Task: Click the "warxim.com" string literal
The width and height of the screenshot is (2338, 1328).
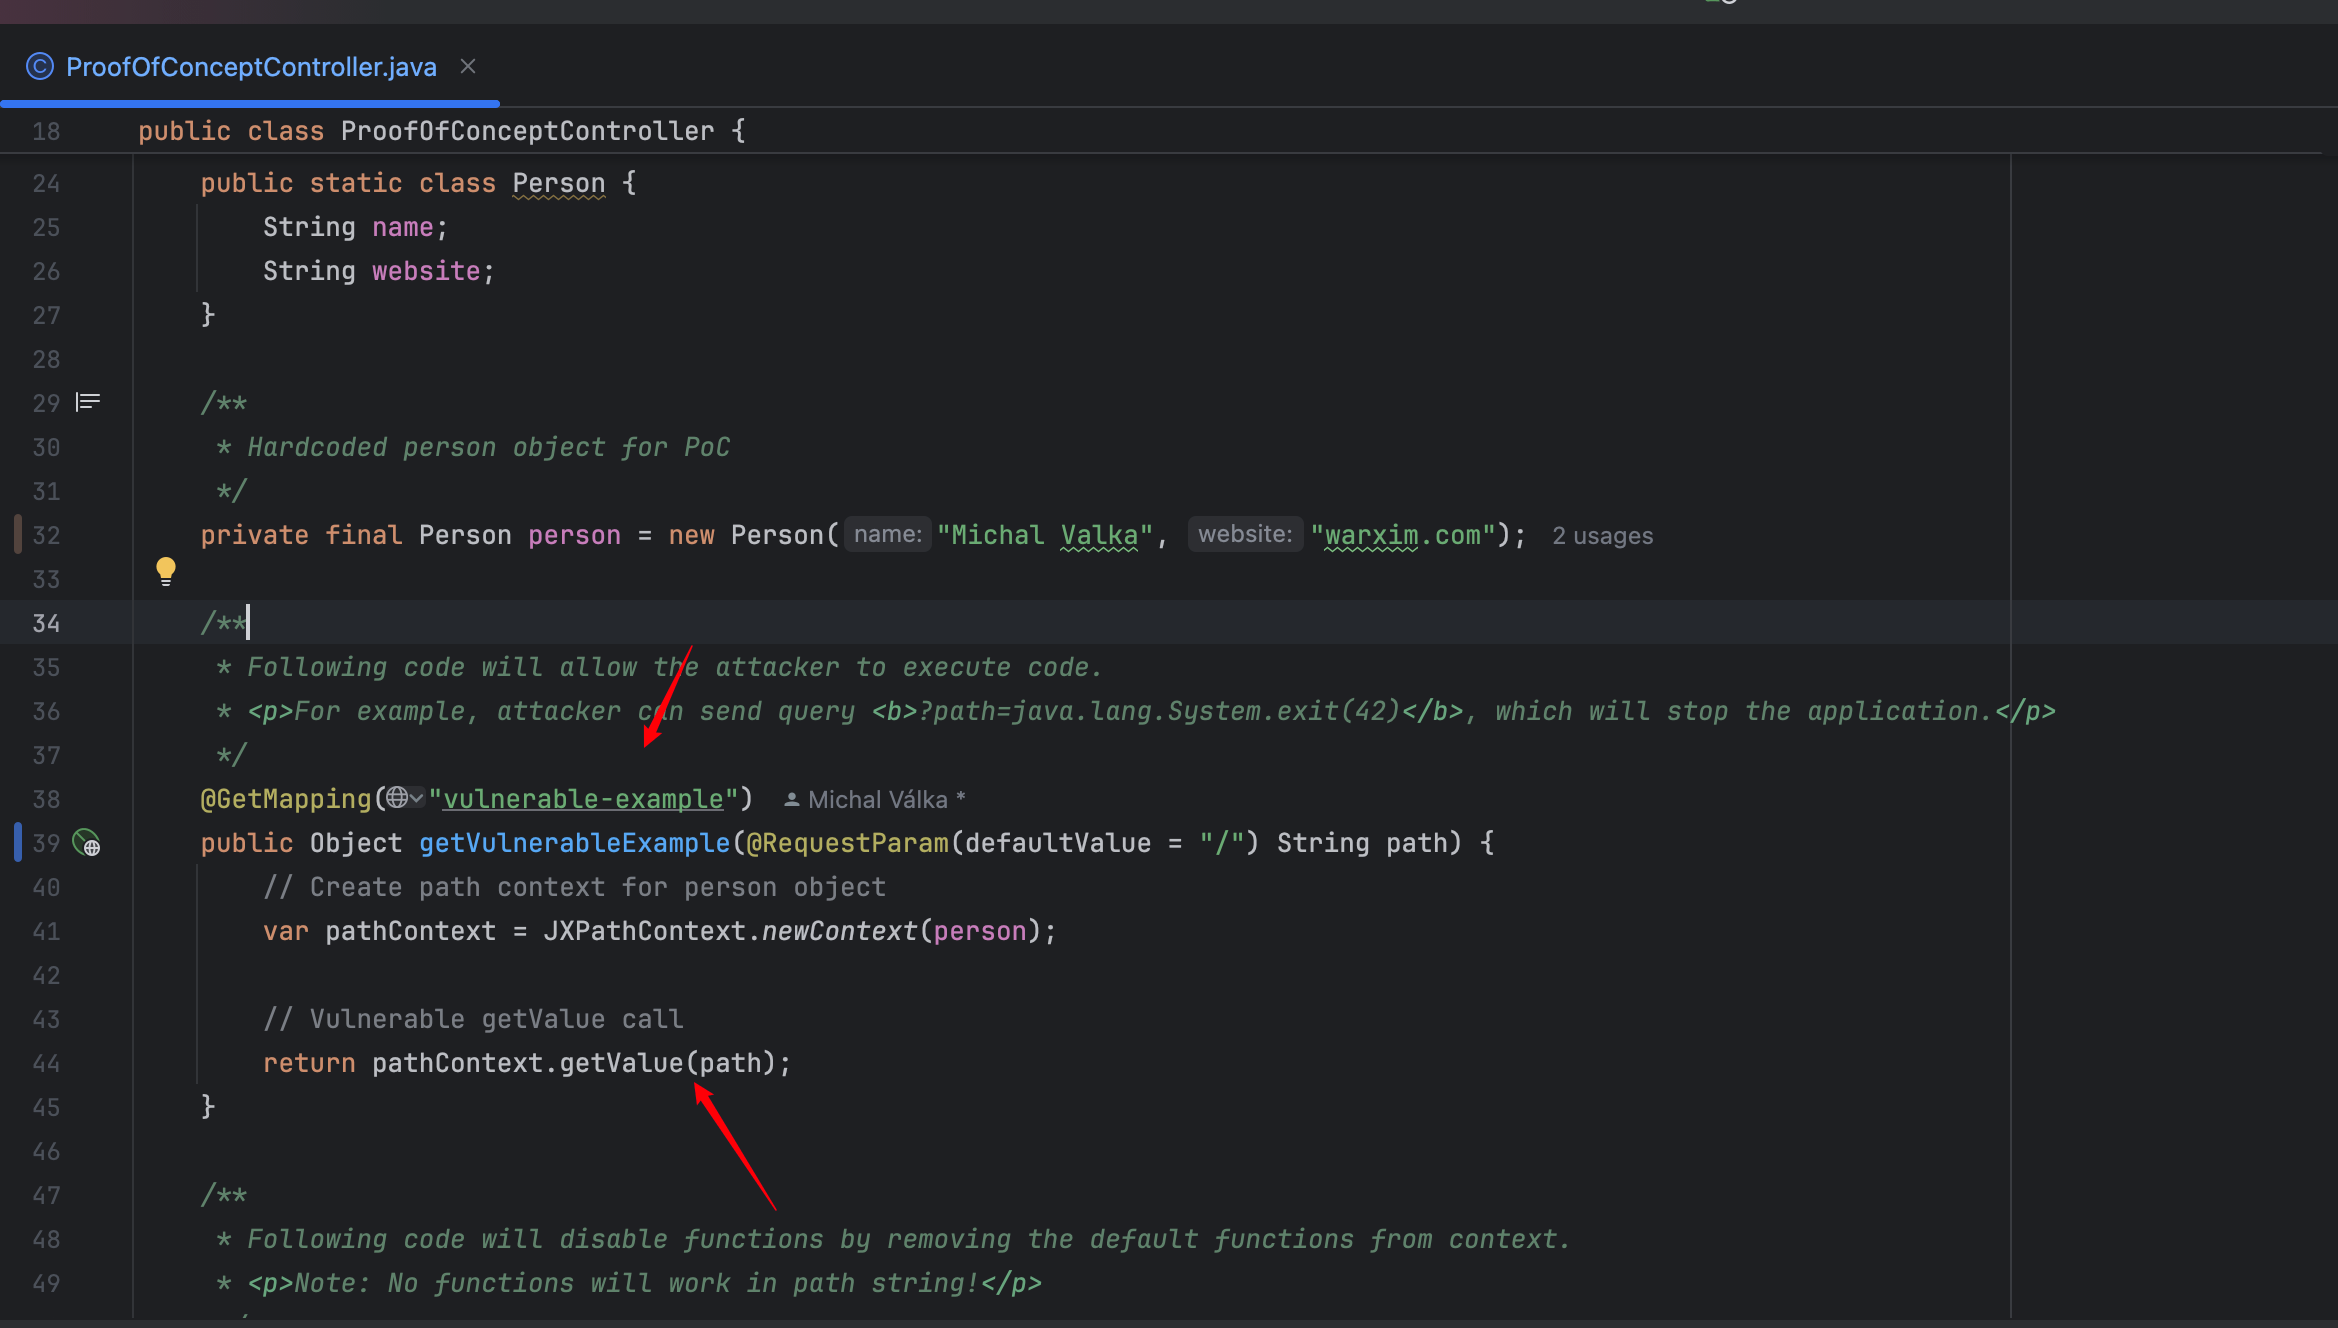Action: point(1404,535)
